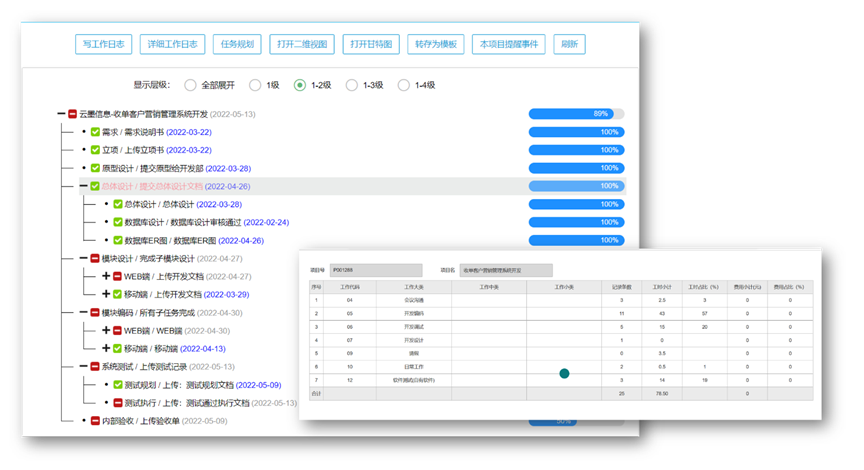Click red status icon beside 内部验收 / 上传验收单
This screenshot has height=470, width=864.
pos(95,421)
